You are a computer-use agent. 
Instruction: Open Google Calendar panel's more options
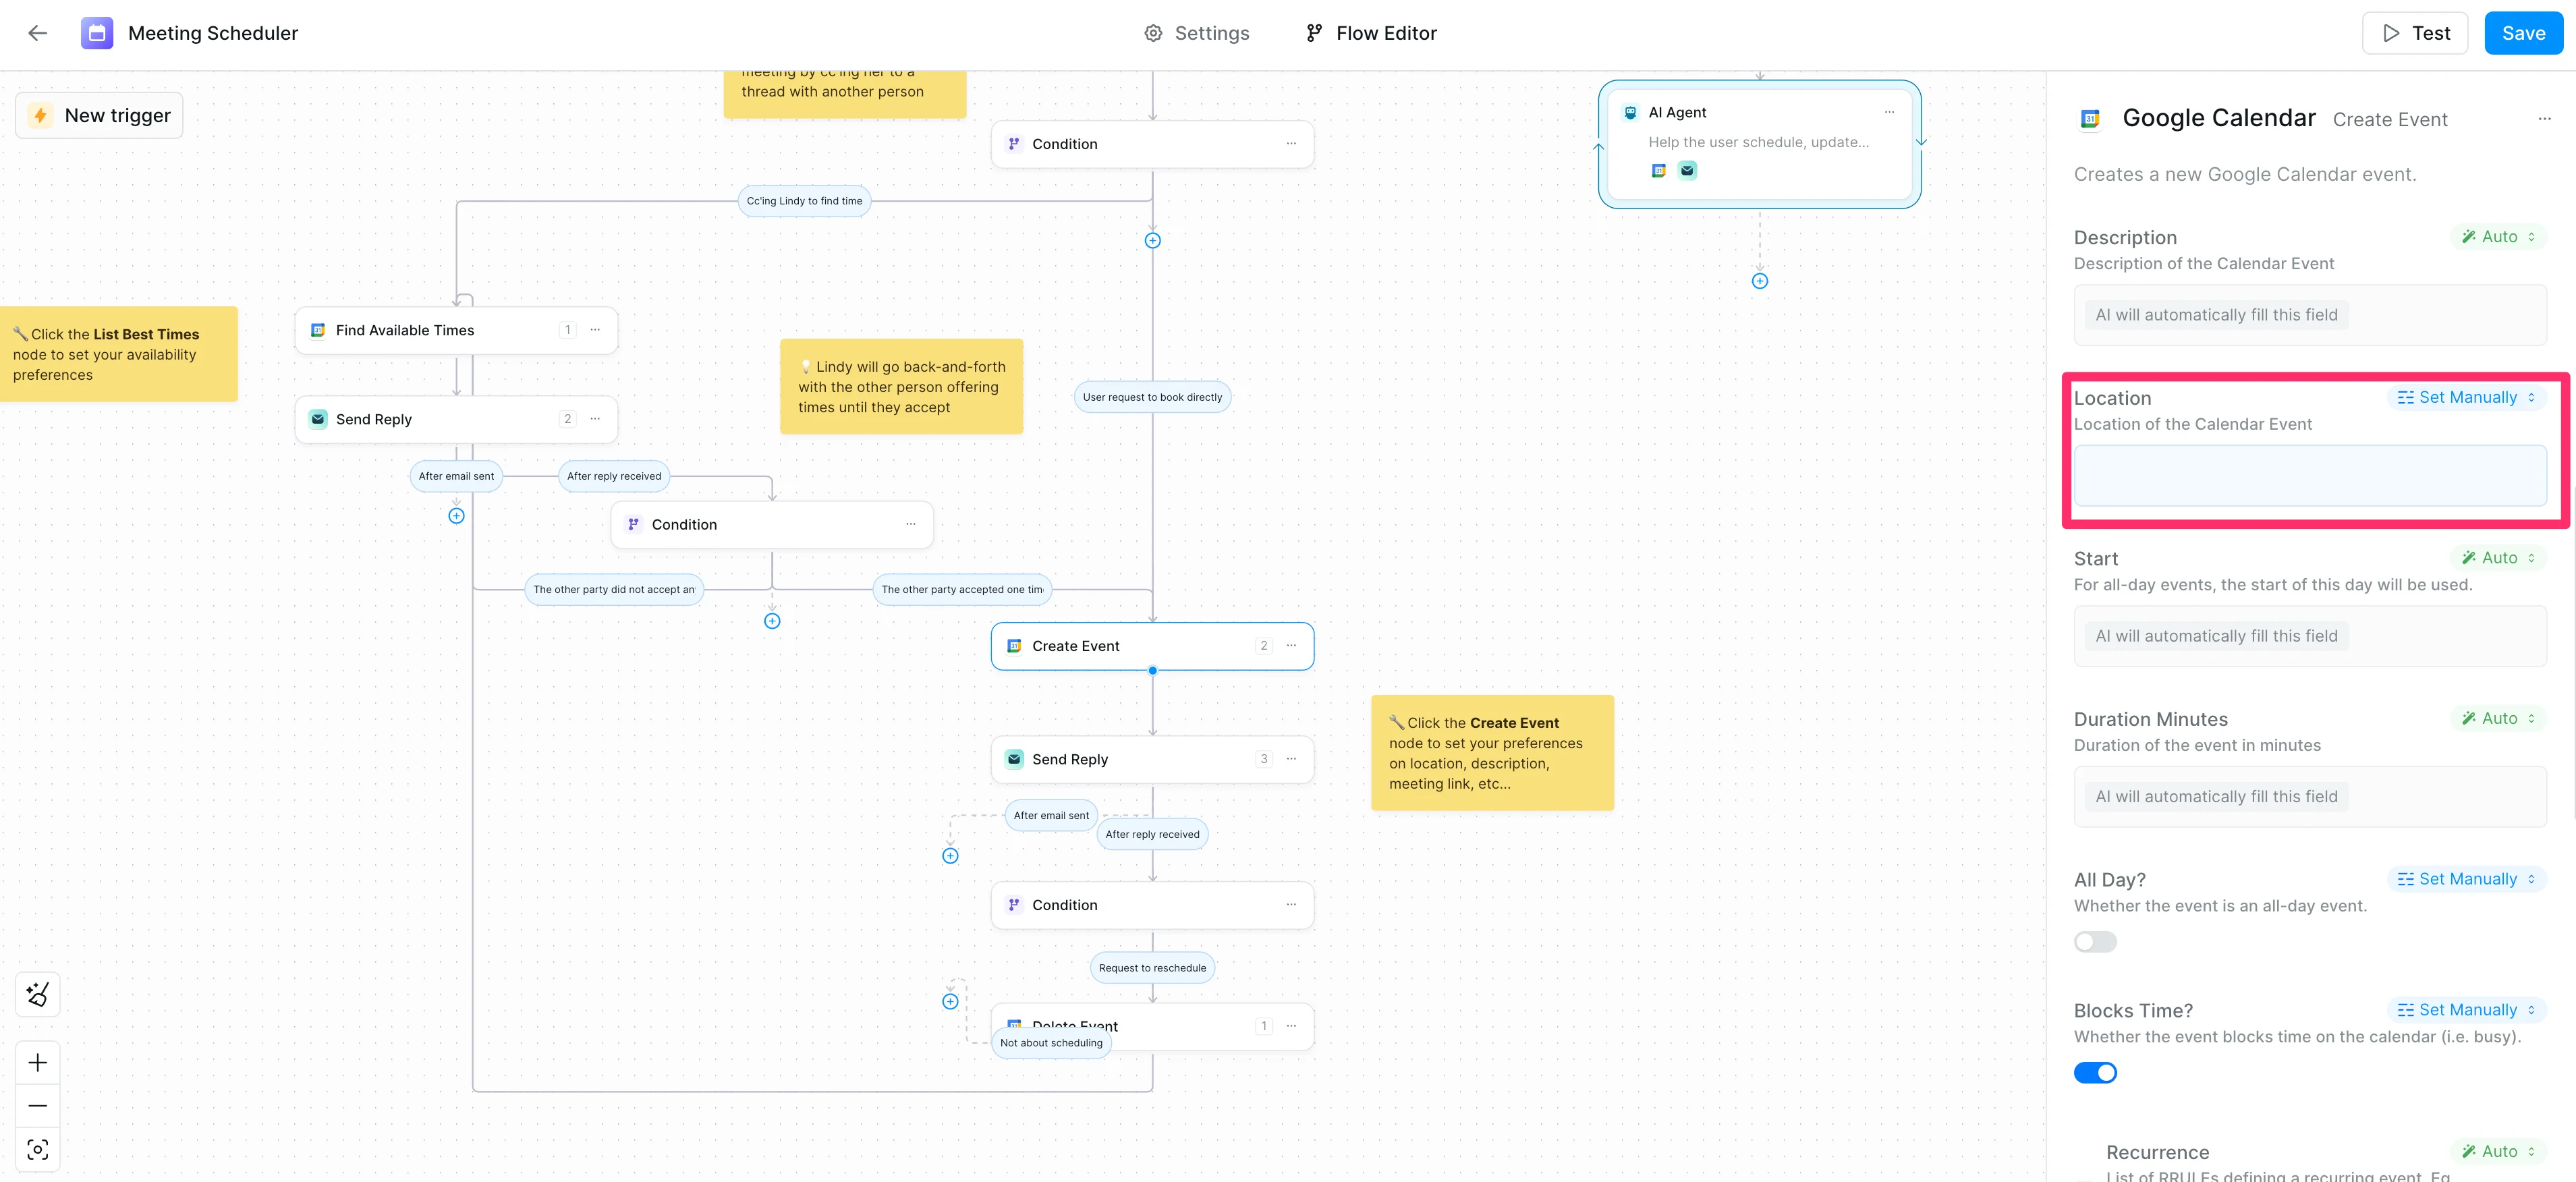click(2544, 119)
